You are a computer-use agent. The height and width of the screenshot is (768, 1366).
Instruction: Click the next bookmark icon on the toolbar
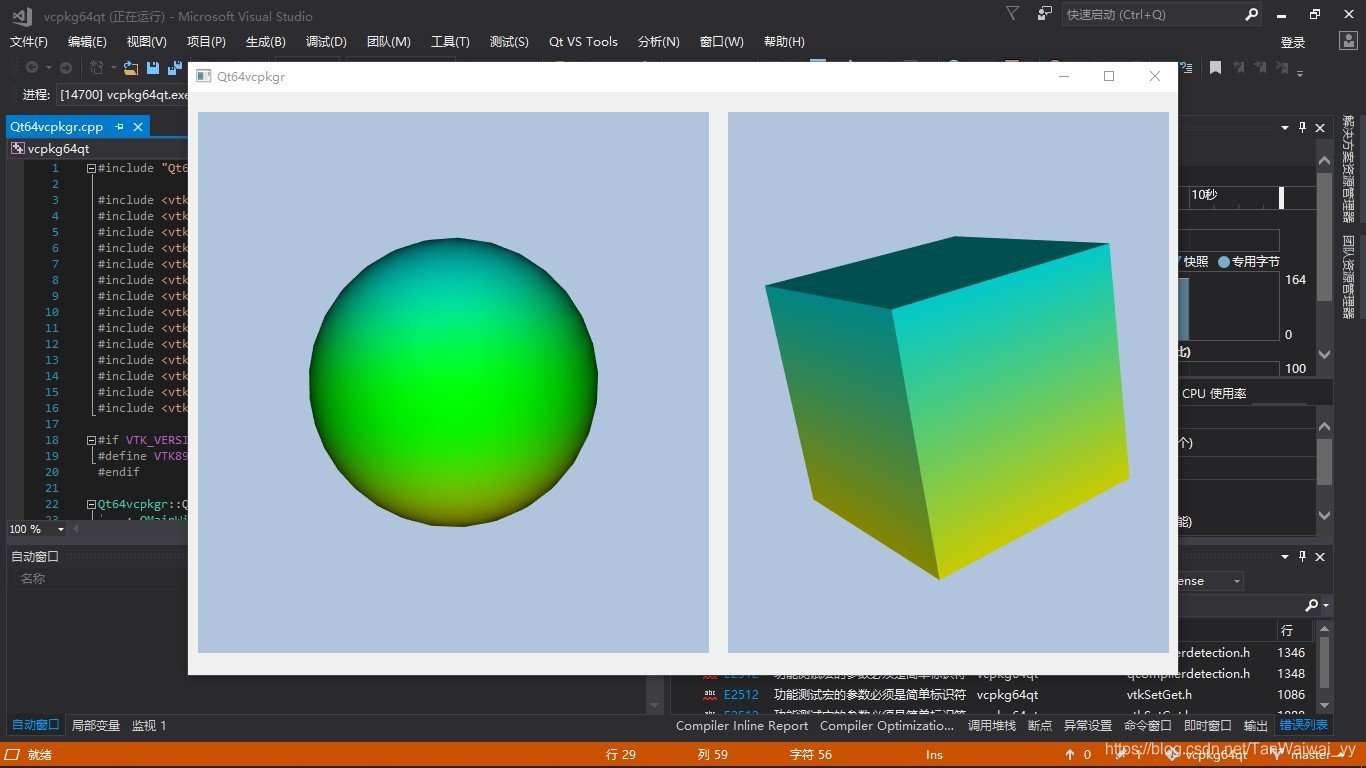click(1262, 68)
